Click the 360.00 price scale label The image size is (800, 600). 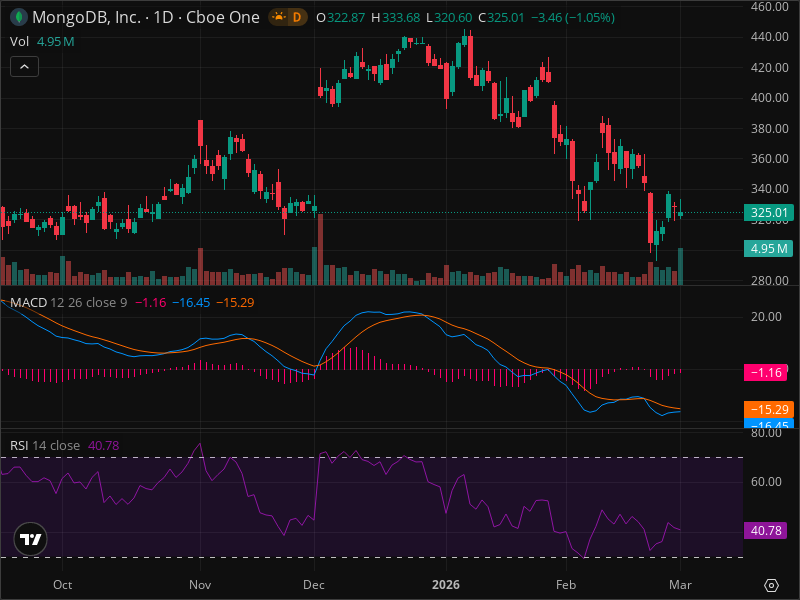[x=769, y=159]
